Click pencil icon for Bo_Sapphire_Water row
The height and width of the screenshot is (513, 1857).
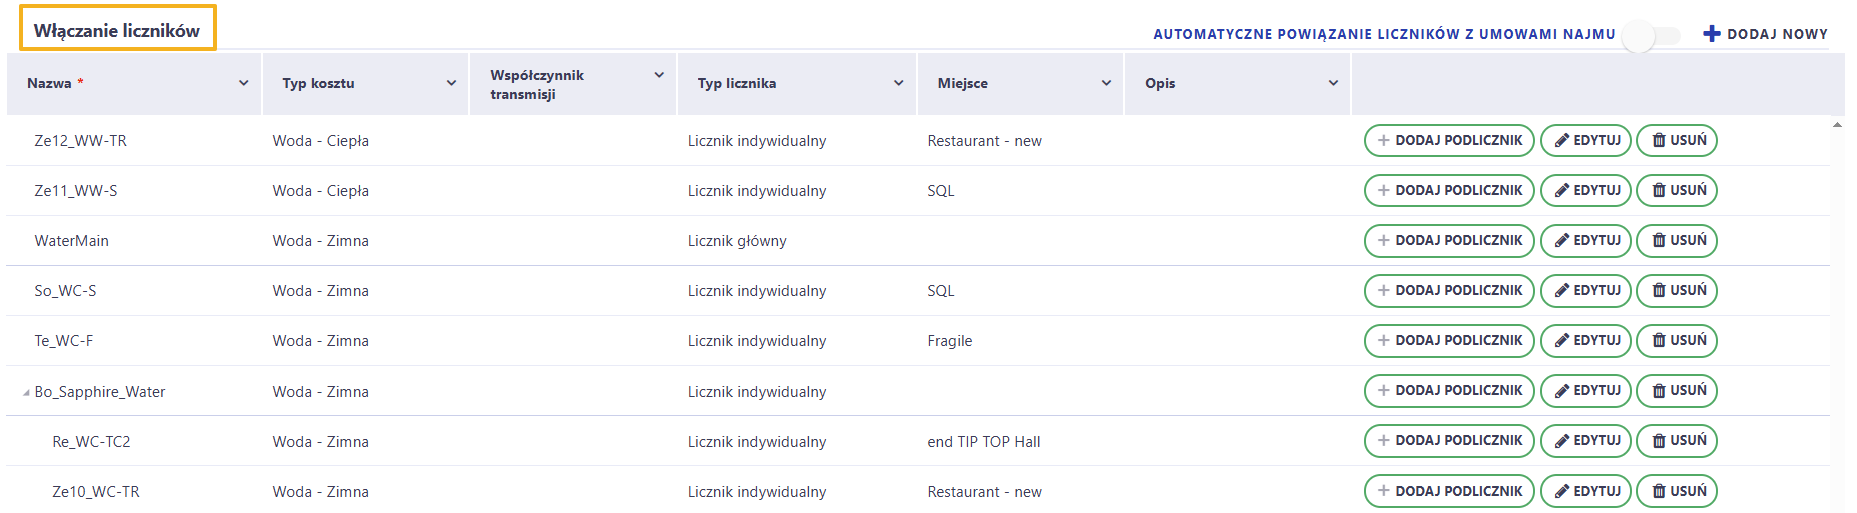pyautogui.click(x=1562, y=391)
